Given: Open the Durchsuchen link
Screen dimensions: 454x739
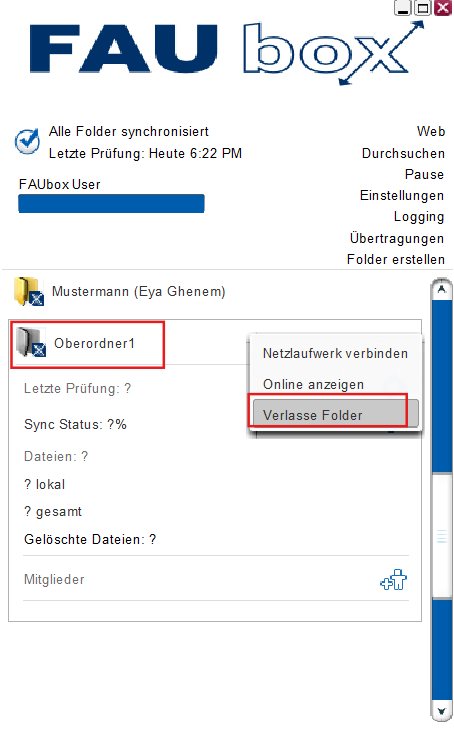Looking at the screenshot, I should (x=403, y=154).
